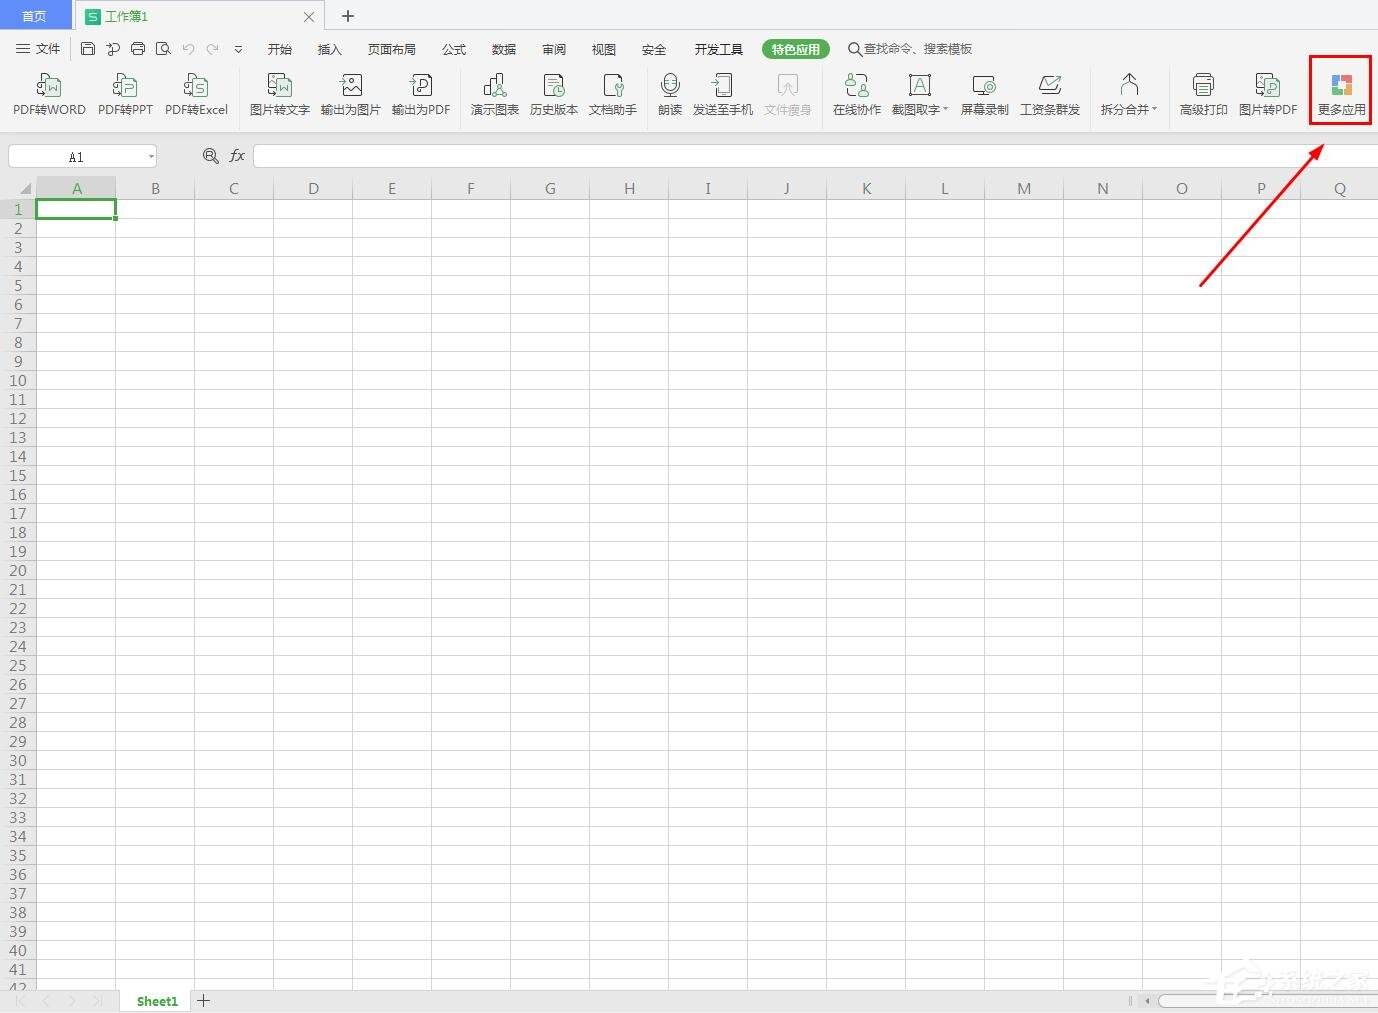This screenshot has height=1013, width=1378.
Task: Expand the 截图取字 dropdown
Action: click(x=945, y=109)
